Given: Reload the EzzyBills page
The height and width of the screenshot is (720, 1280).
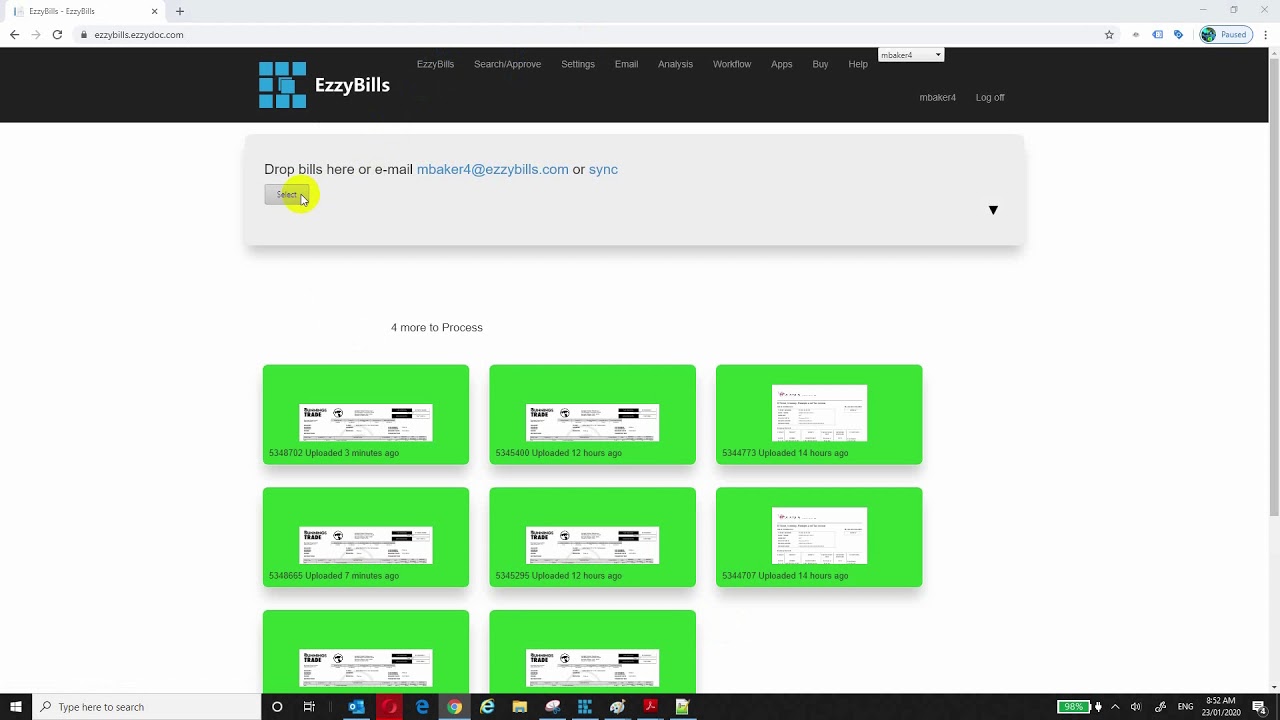Looking at the screenshot, I should click(x=57, y=34).
